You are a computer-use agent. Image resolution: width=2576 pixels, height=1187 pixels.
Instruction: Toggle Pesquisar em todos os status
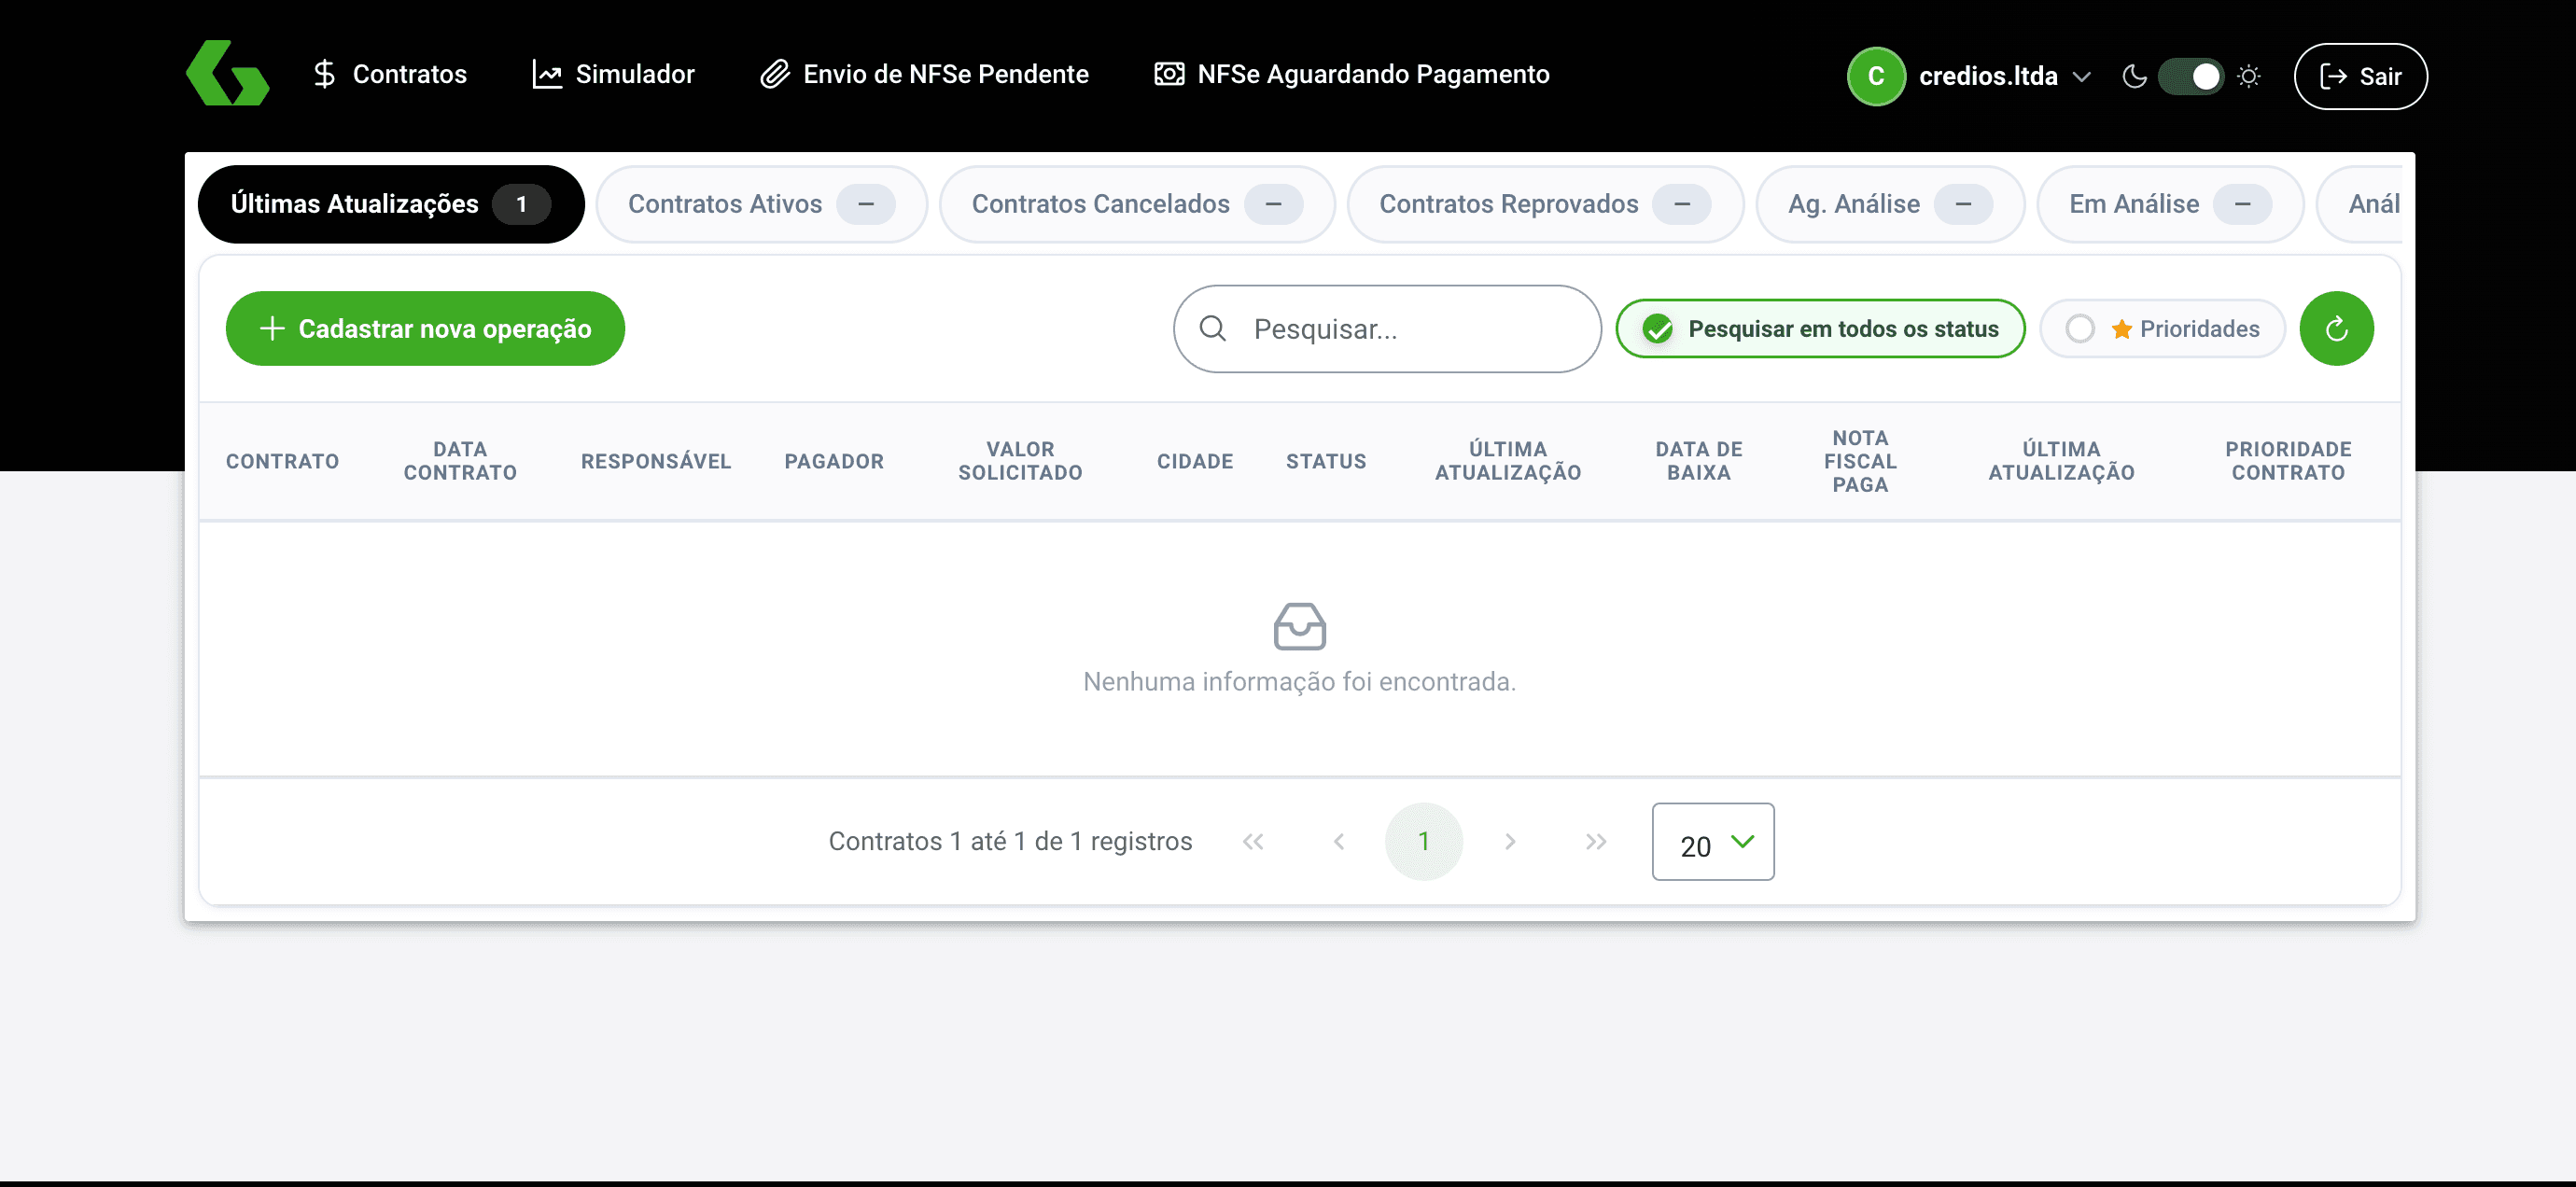(1820, 329)
